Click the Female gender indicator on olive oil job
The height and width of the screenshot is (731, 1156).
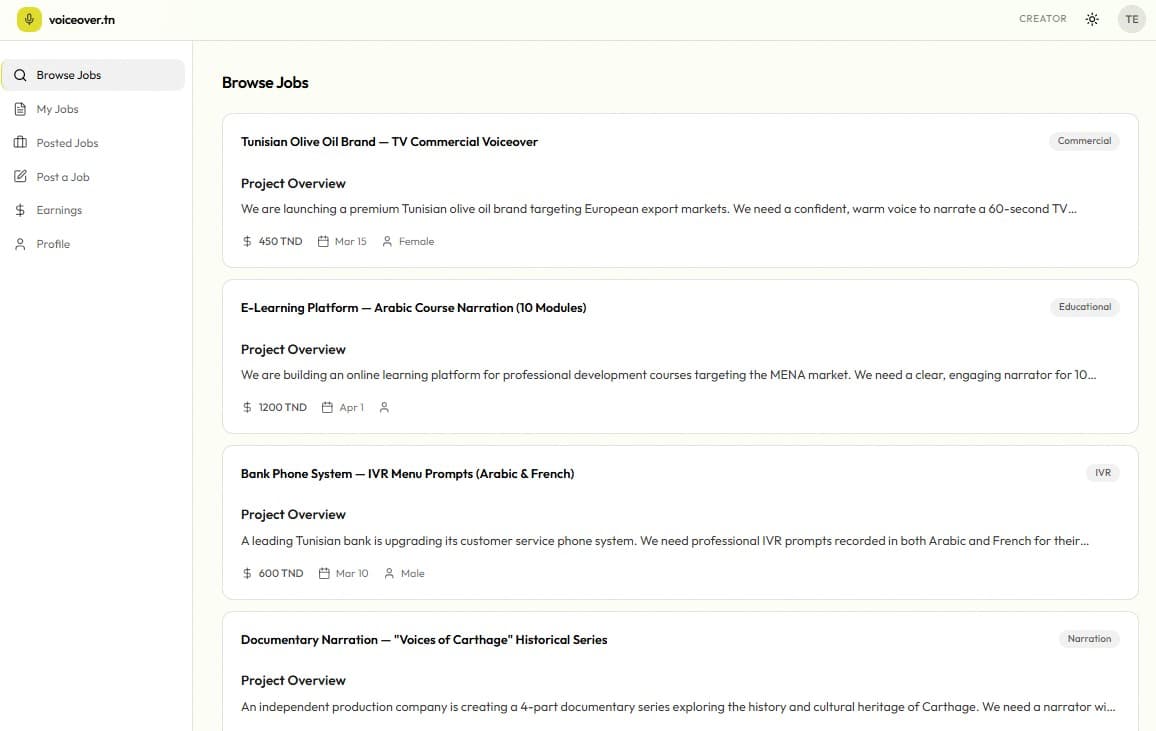click(407, 240)
